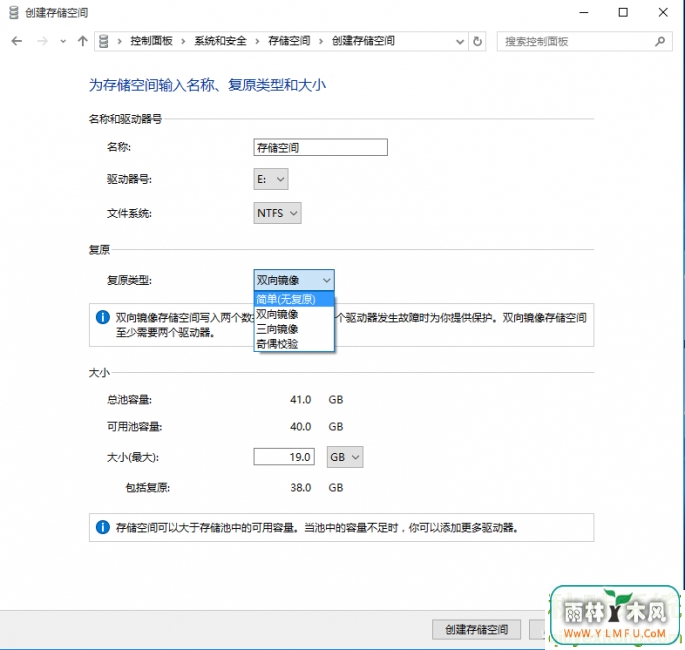
Task: Open the 文件系统 NTFS dropdown
Action: [277, 213]
